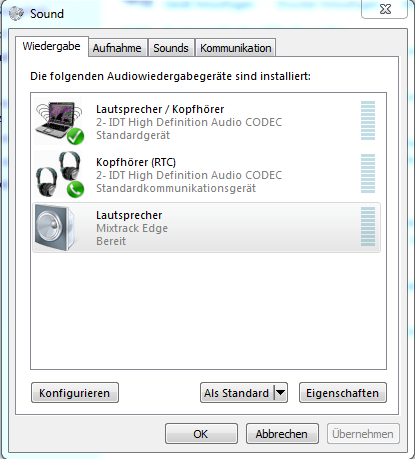Open the Als Standard dropdown arrow
The height and width of the screenshot is (459, 415).
click(281, 393)
